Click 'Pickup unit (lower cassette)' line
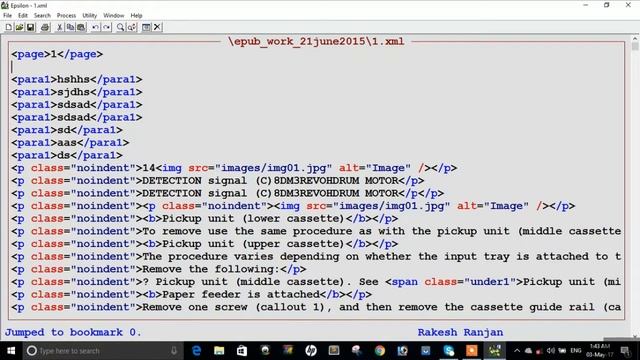The width and height of the screenshot is (640, 360). [204, 219]
